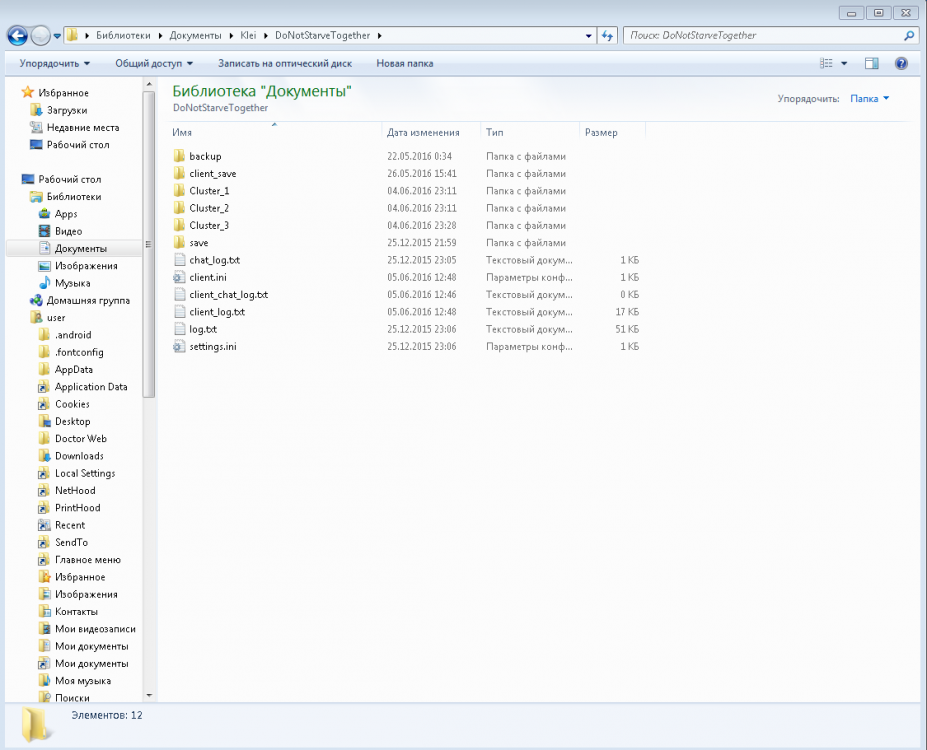Select the Cluster_3 folder icon
Viewport: 927px width, 750px height.
click(x=179, y=225)
